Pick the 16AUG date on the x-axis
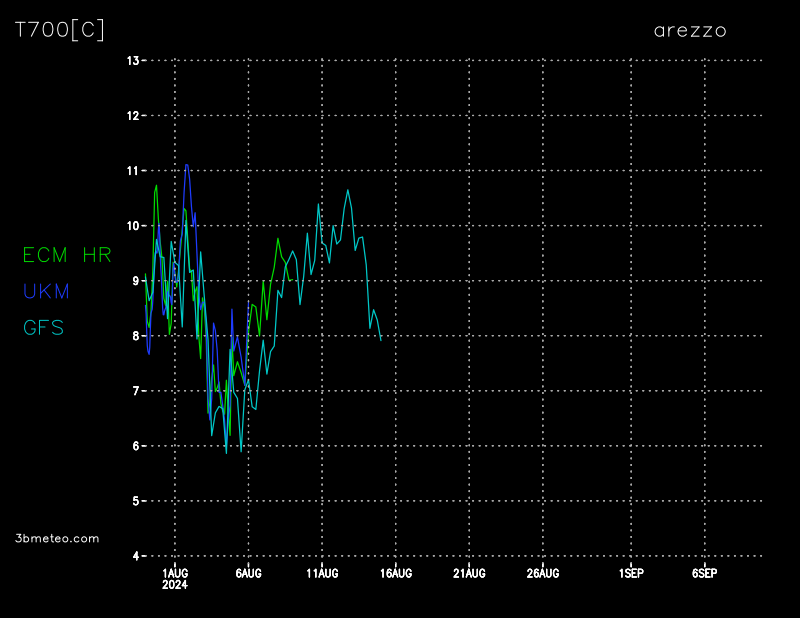Image resolution: width=800 pixels, height=618 pixels. click(x=395, y=573)
